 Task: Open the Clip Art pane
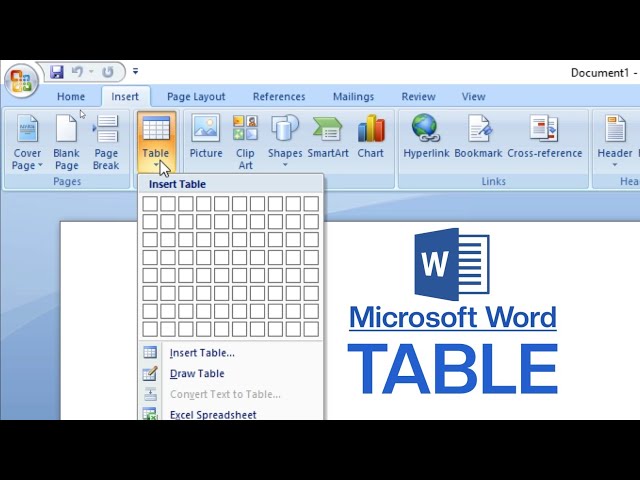click(x=245, y=142)
